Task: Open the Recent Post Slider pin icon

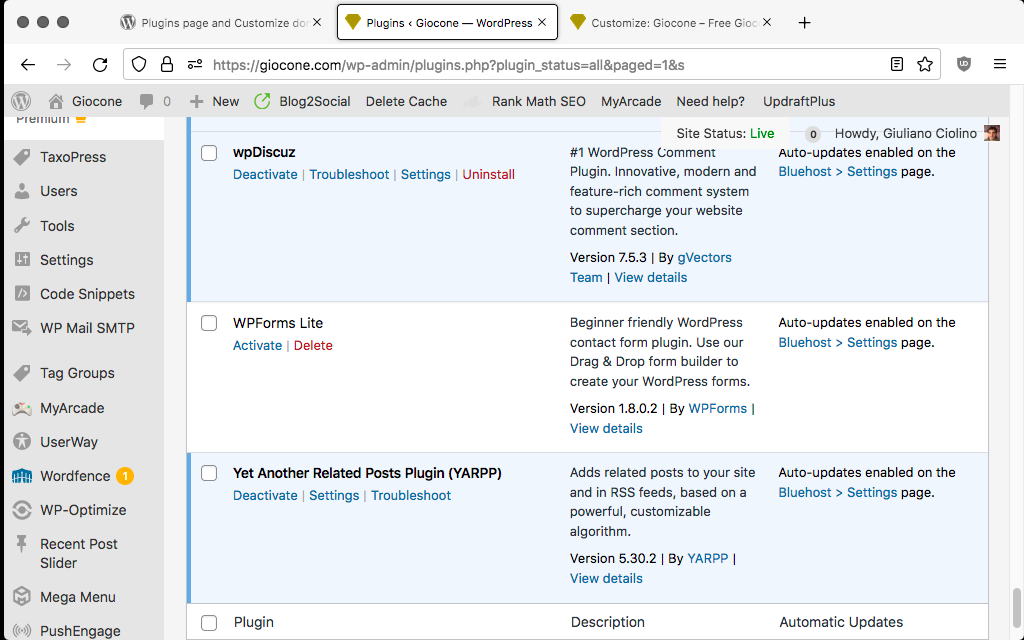Action: [22, 543]
